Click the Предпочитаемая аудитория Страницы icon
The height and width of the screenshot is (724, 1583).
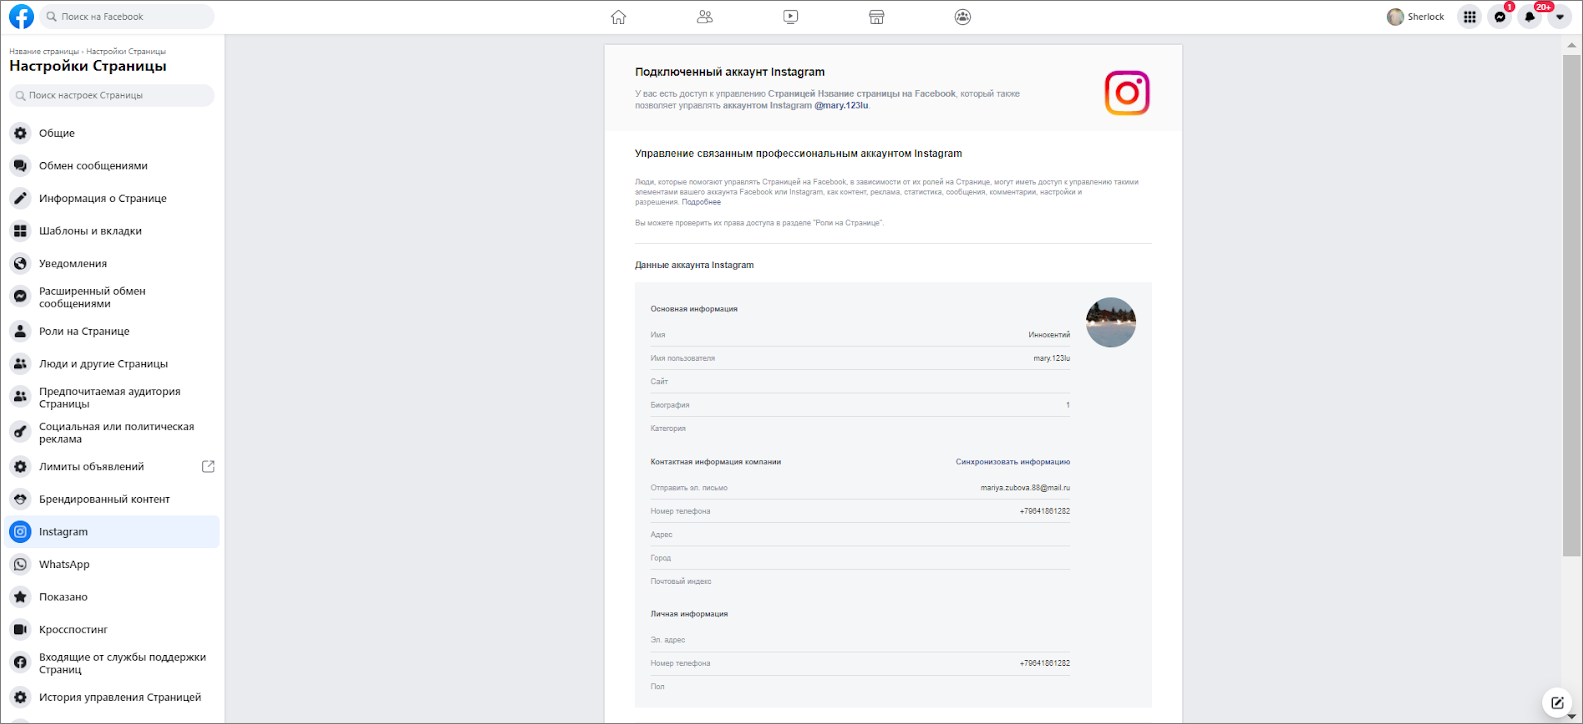tap(20, 397)
